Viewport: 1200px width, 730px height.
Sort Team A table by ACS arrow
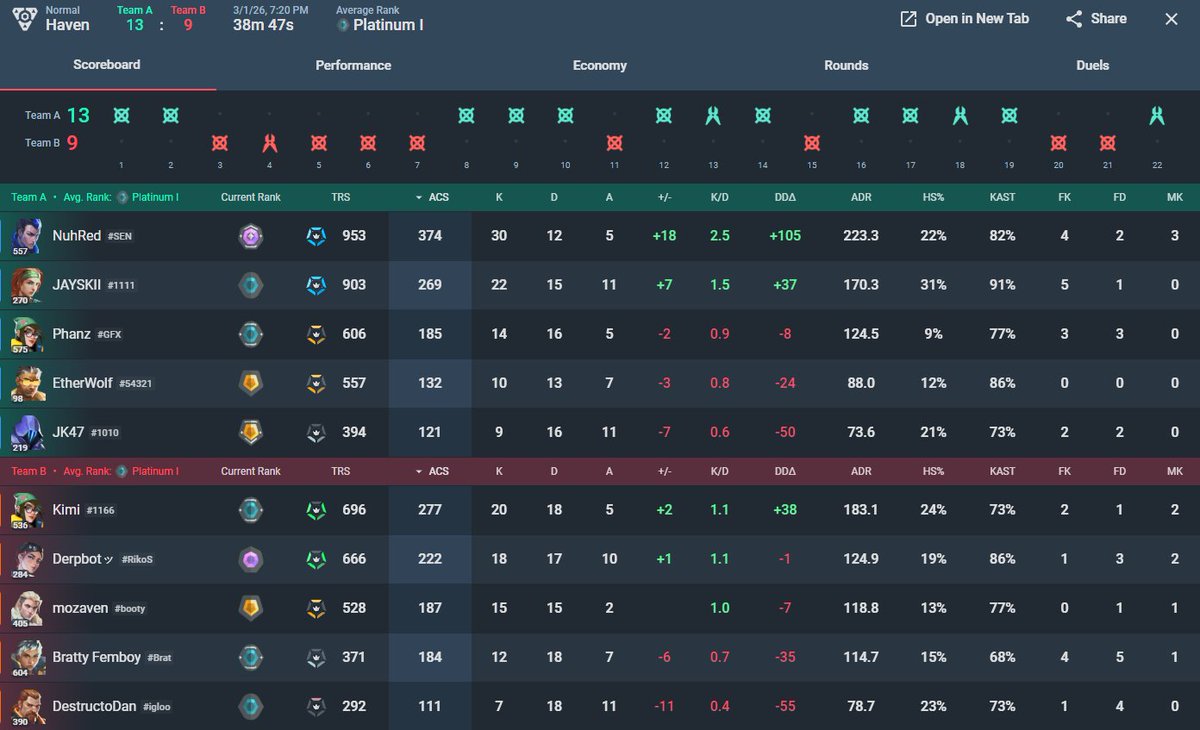point(418,197)
